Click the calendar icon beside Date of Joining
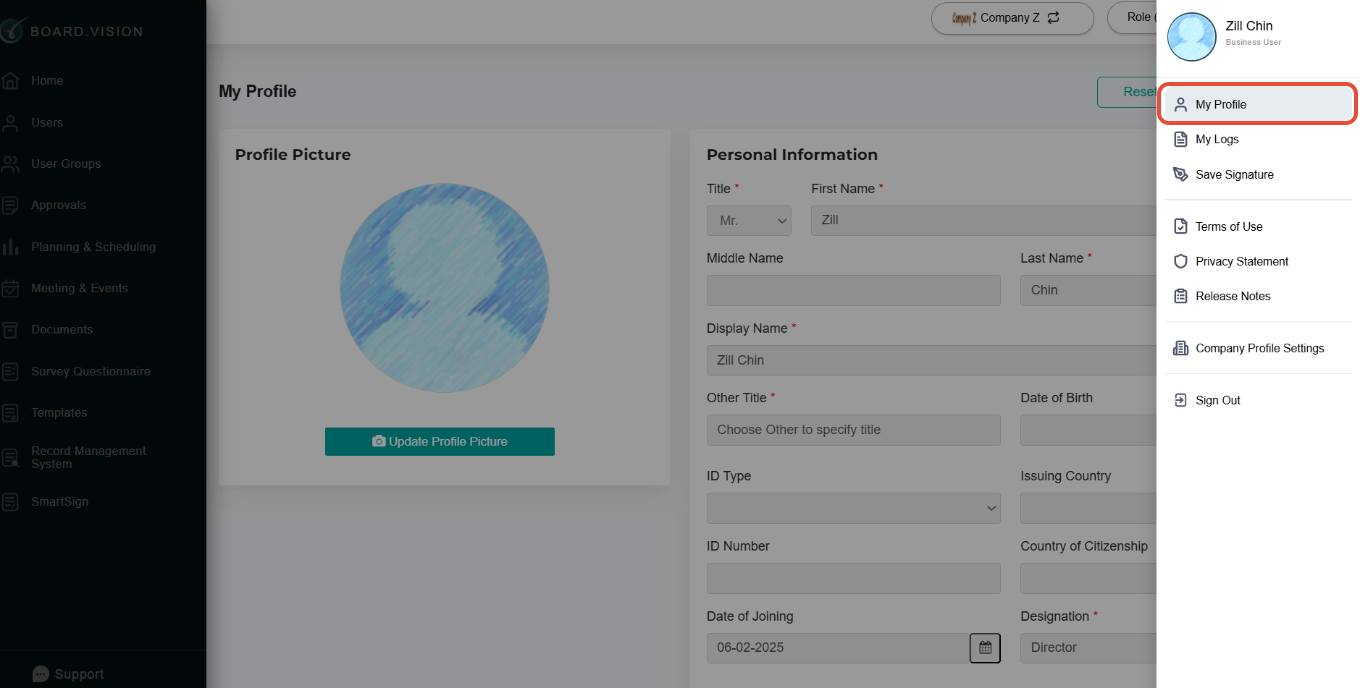Viewport: 1360px width, 688px height. click(x=985, y=648)
